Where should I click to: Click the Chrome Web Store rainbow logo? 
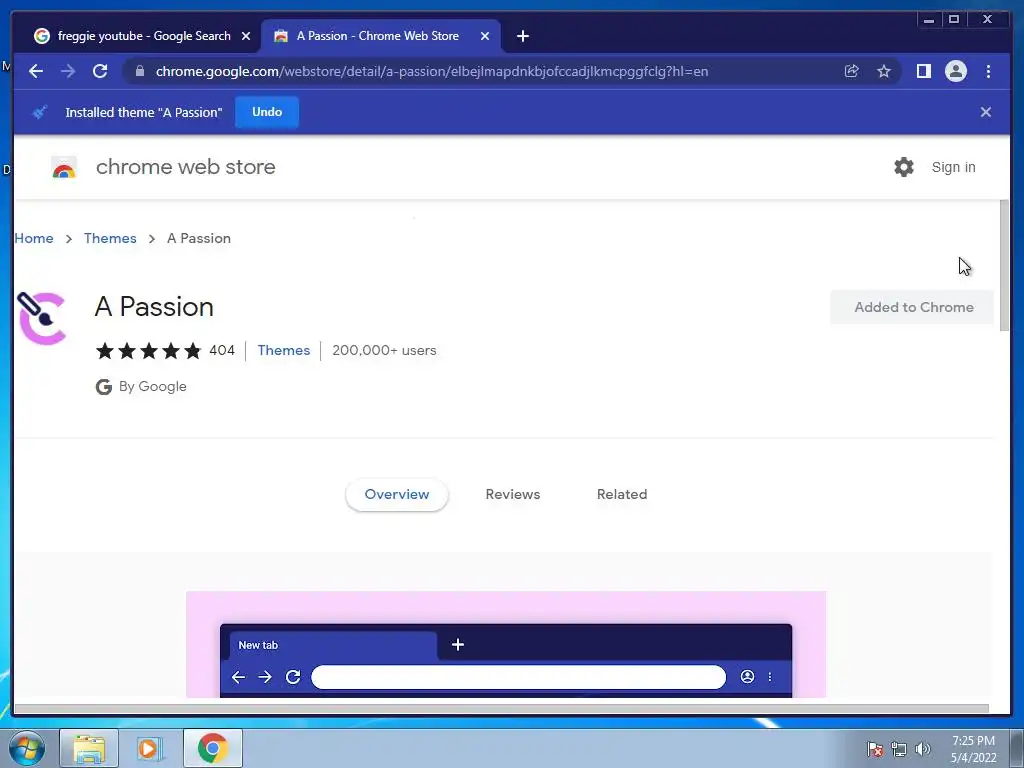coord(64,168)
